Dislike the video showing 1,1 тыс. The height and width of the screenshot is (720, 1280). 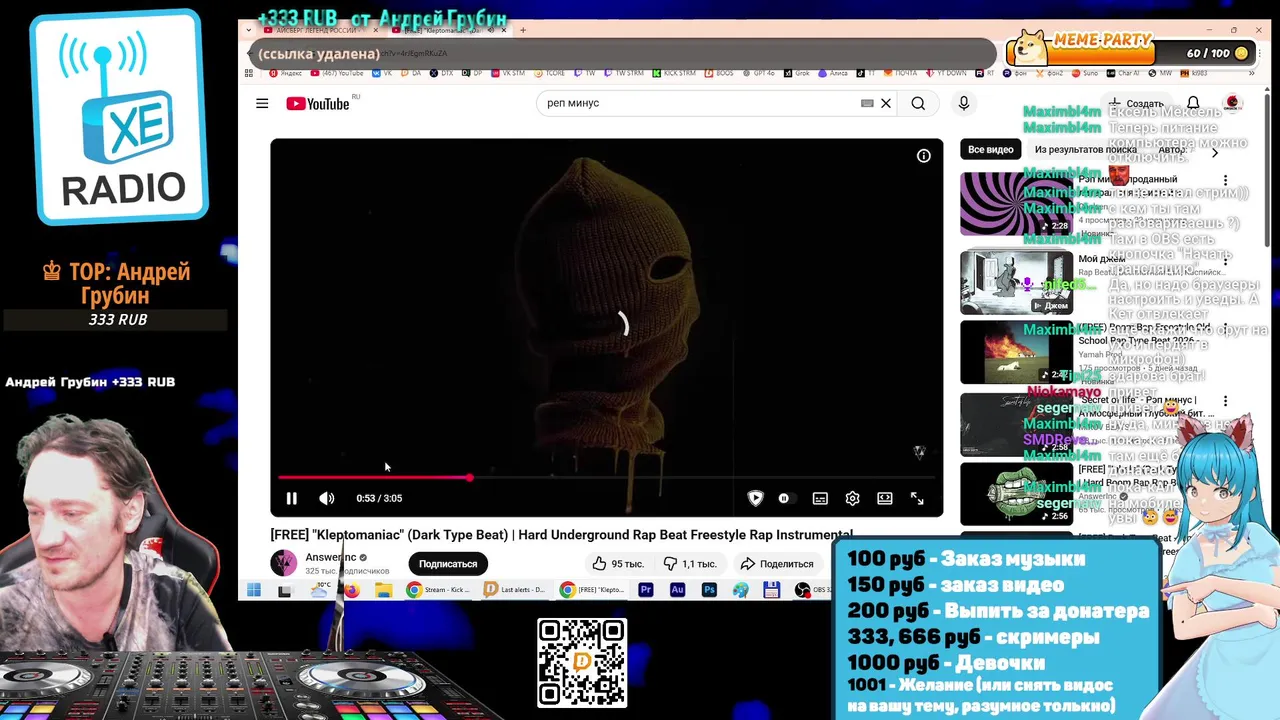click(x=690, y=564)
